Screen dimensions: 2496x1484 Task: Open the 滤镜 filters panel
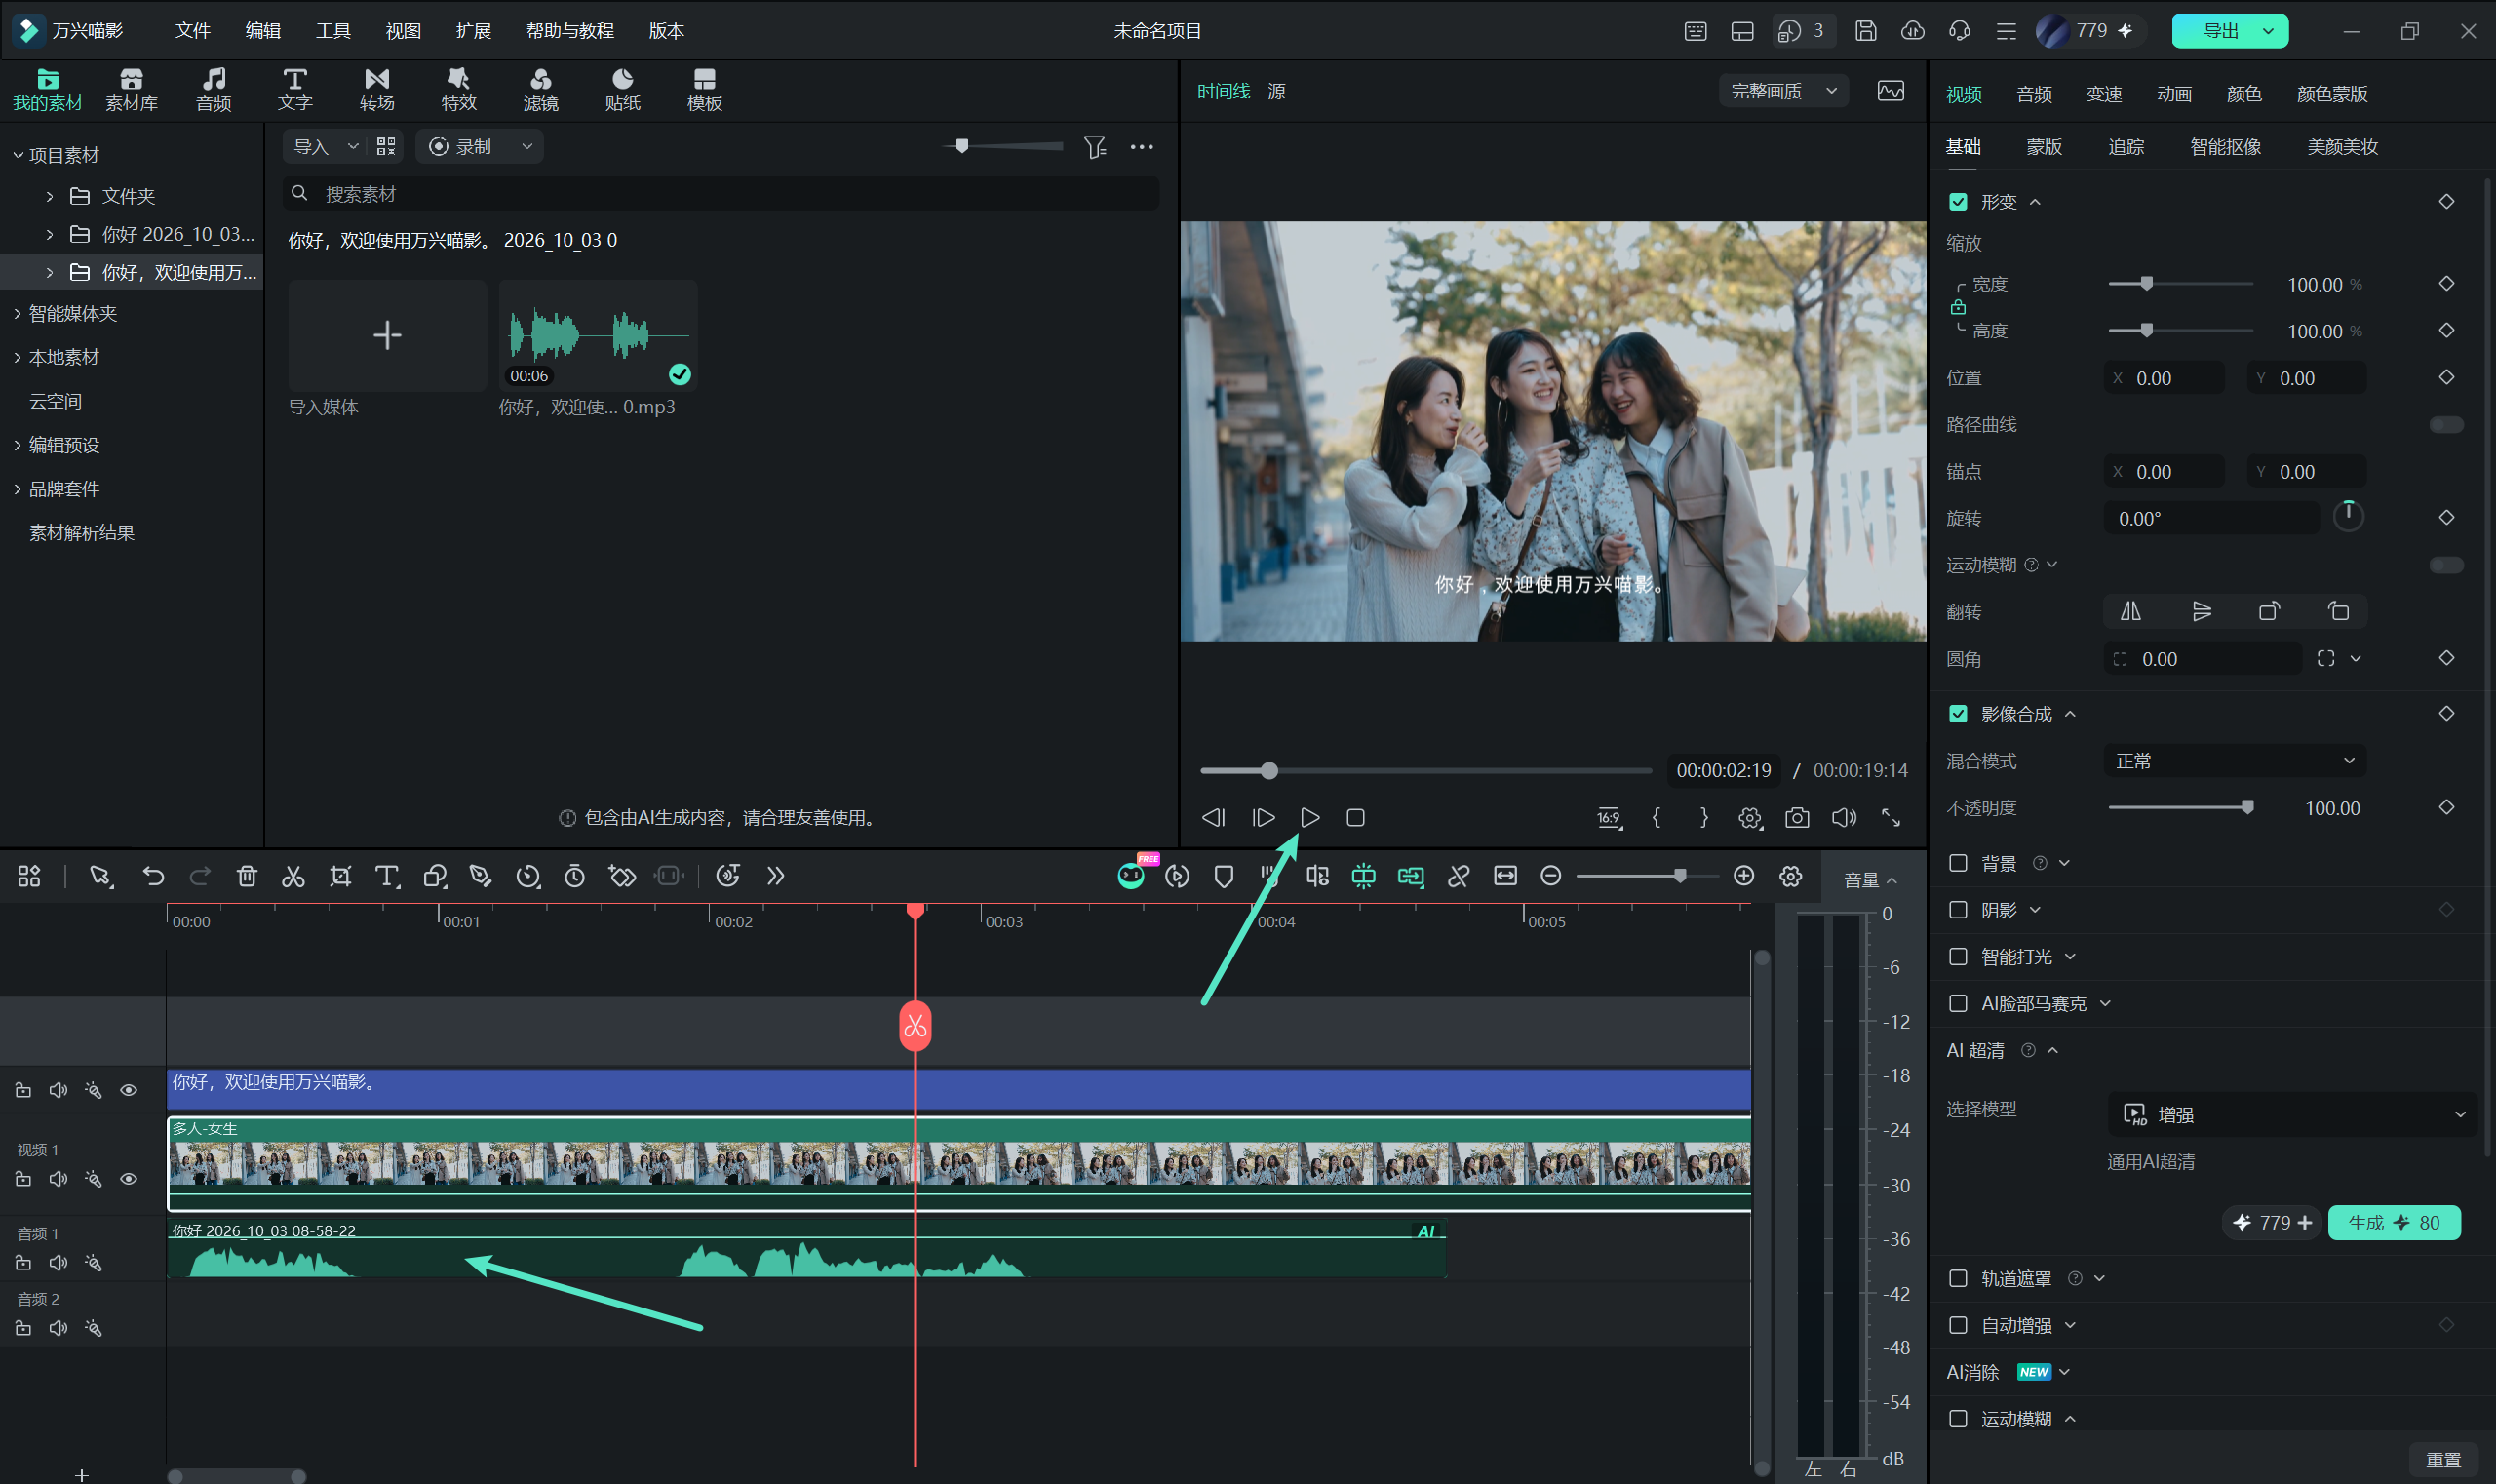540,90
